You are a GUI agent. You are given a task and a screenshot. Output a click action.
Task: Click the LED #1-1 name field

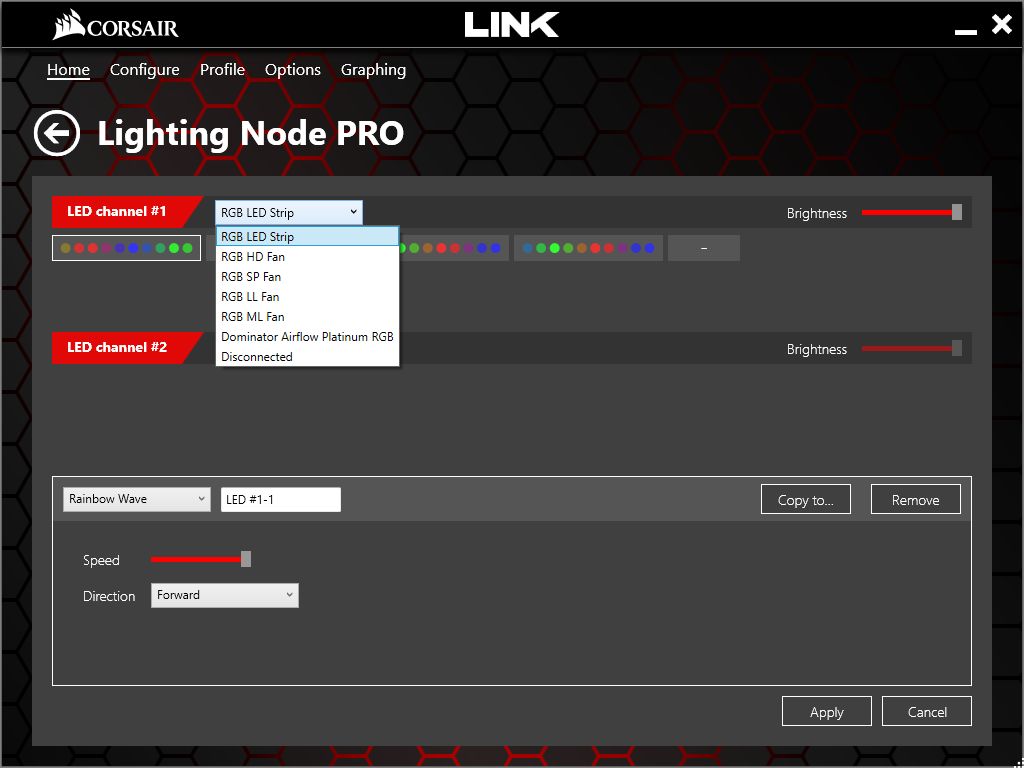(x=281, y=500)
